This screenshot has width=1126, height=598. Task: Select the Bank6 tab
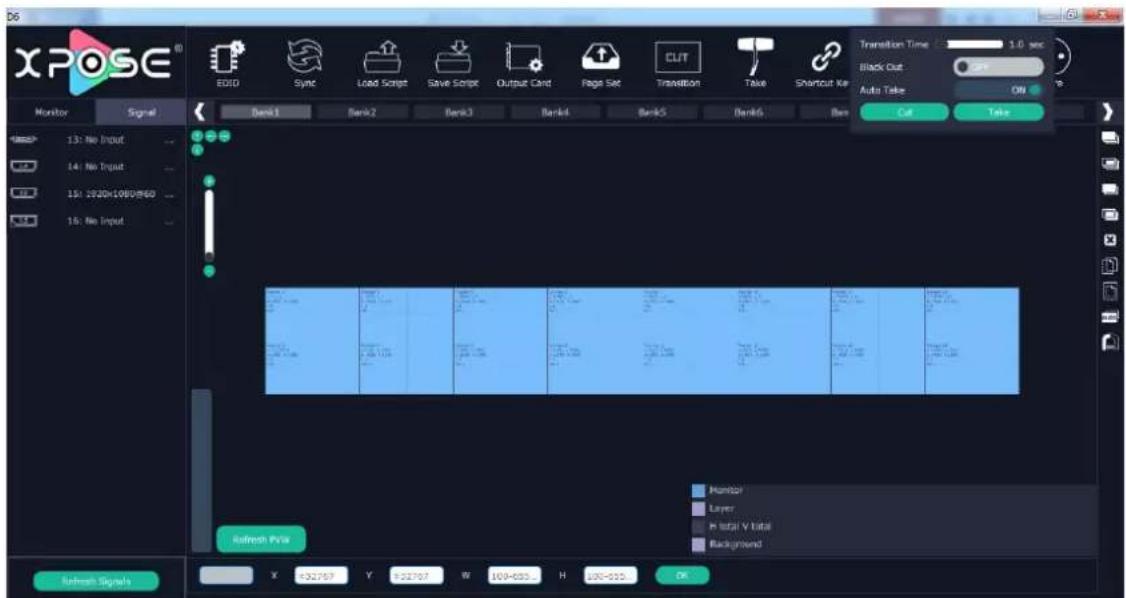click(x=748, y=112)
